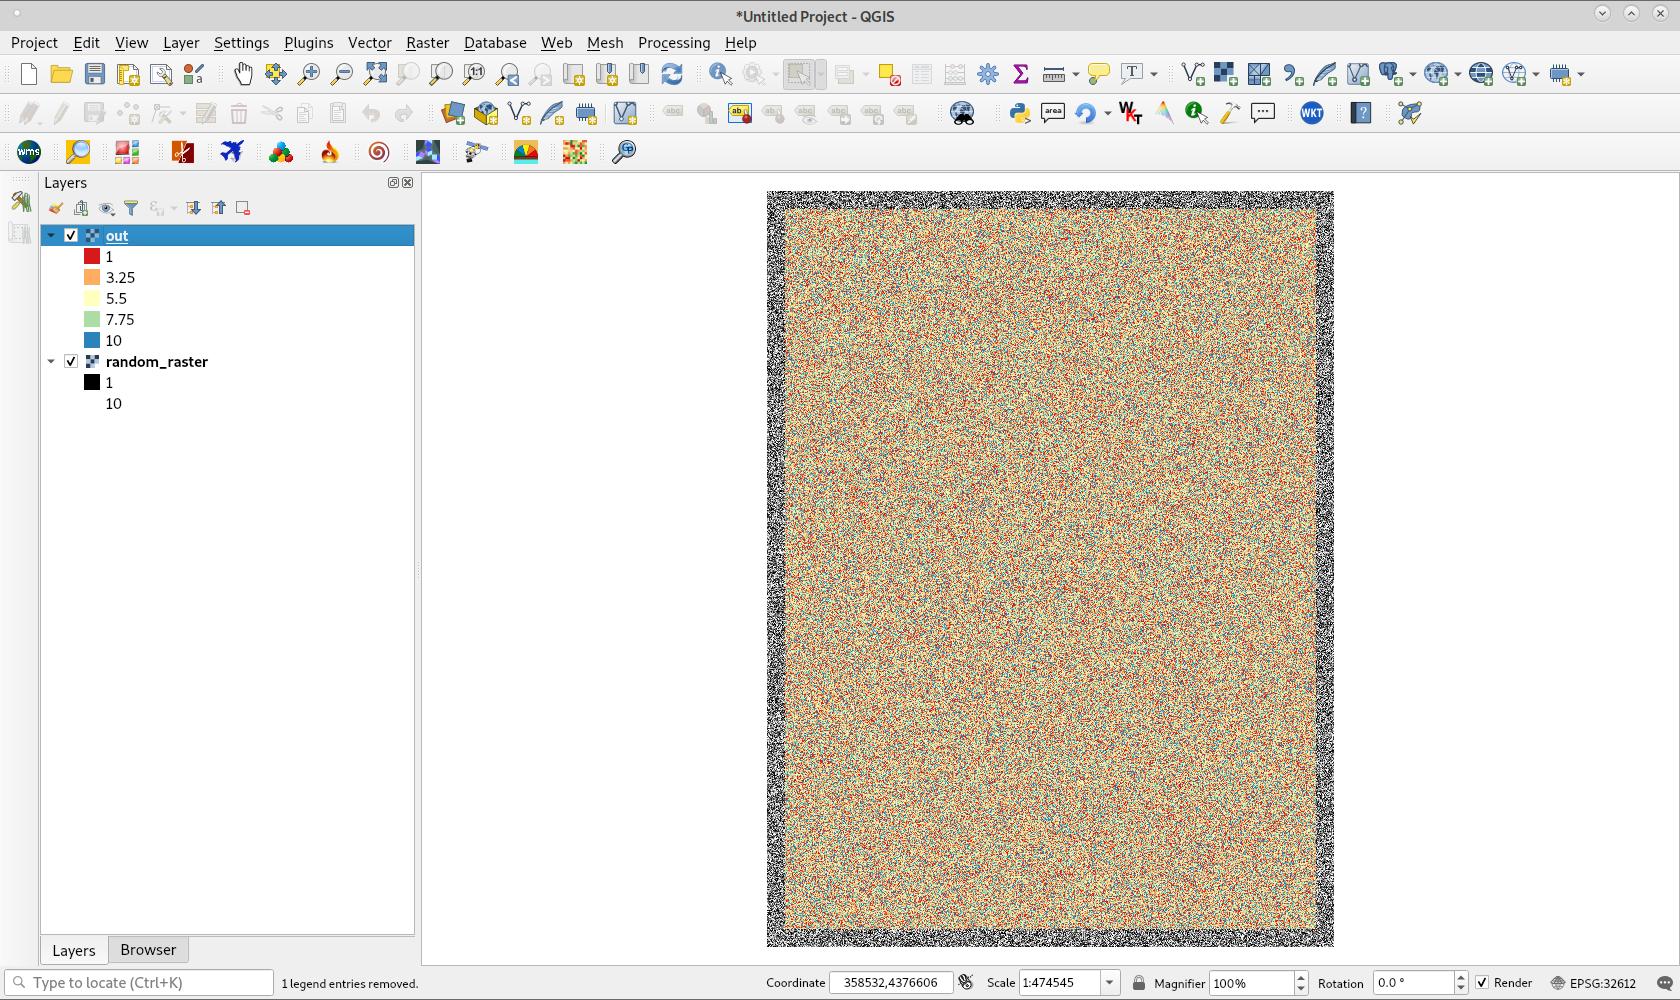
Task: Float the Layers panel
Action: 393,183
